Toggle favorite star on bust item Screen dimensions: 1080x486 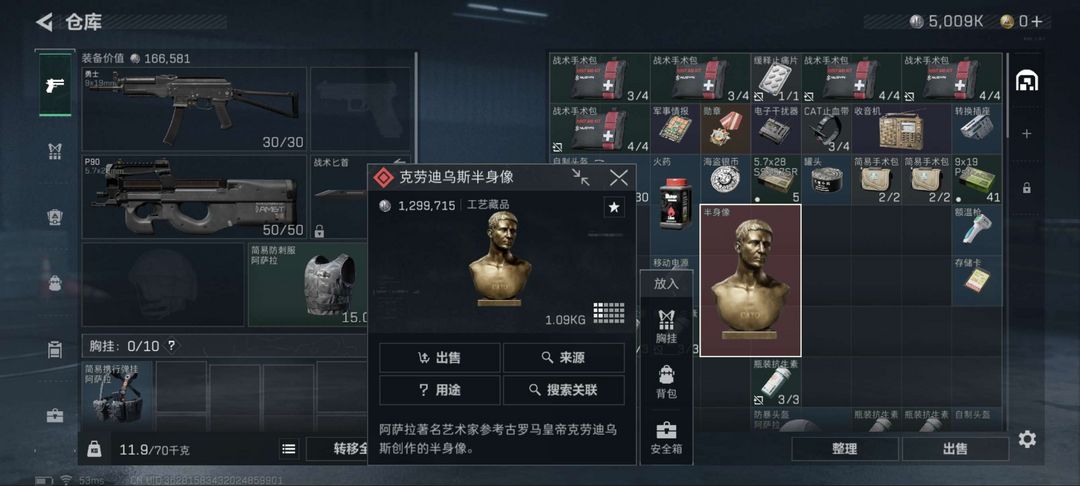coord(614,207)
